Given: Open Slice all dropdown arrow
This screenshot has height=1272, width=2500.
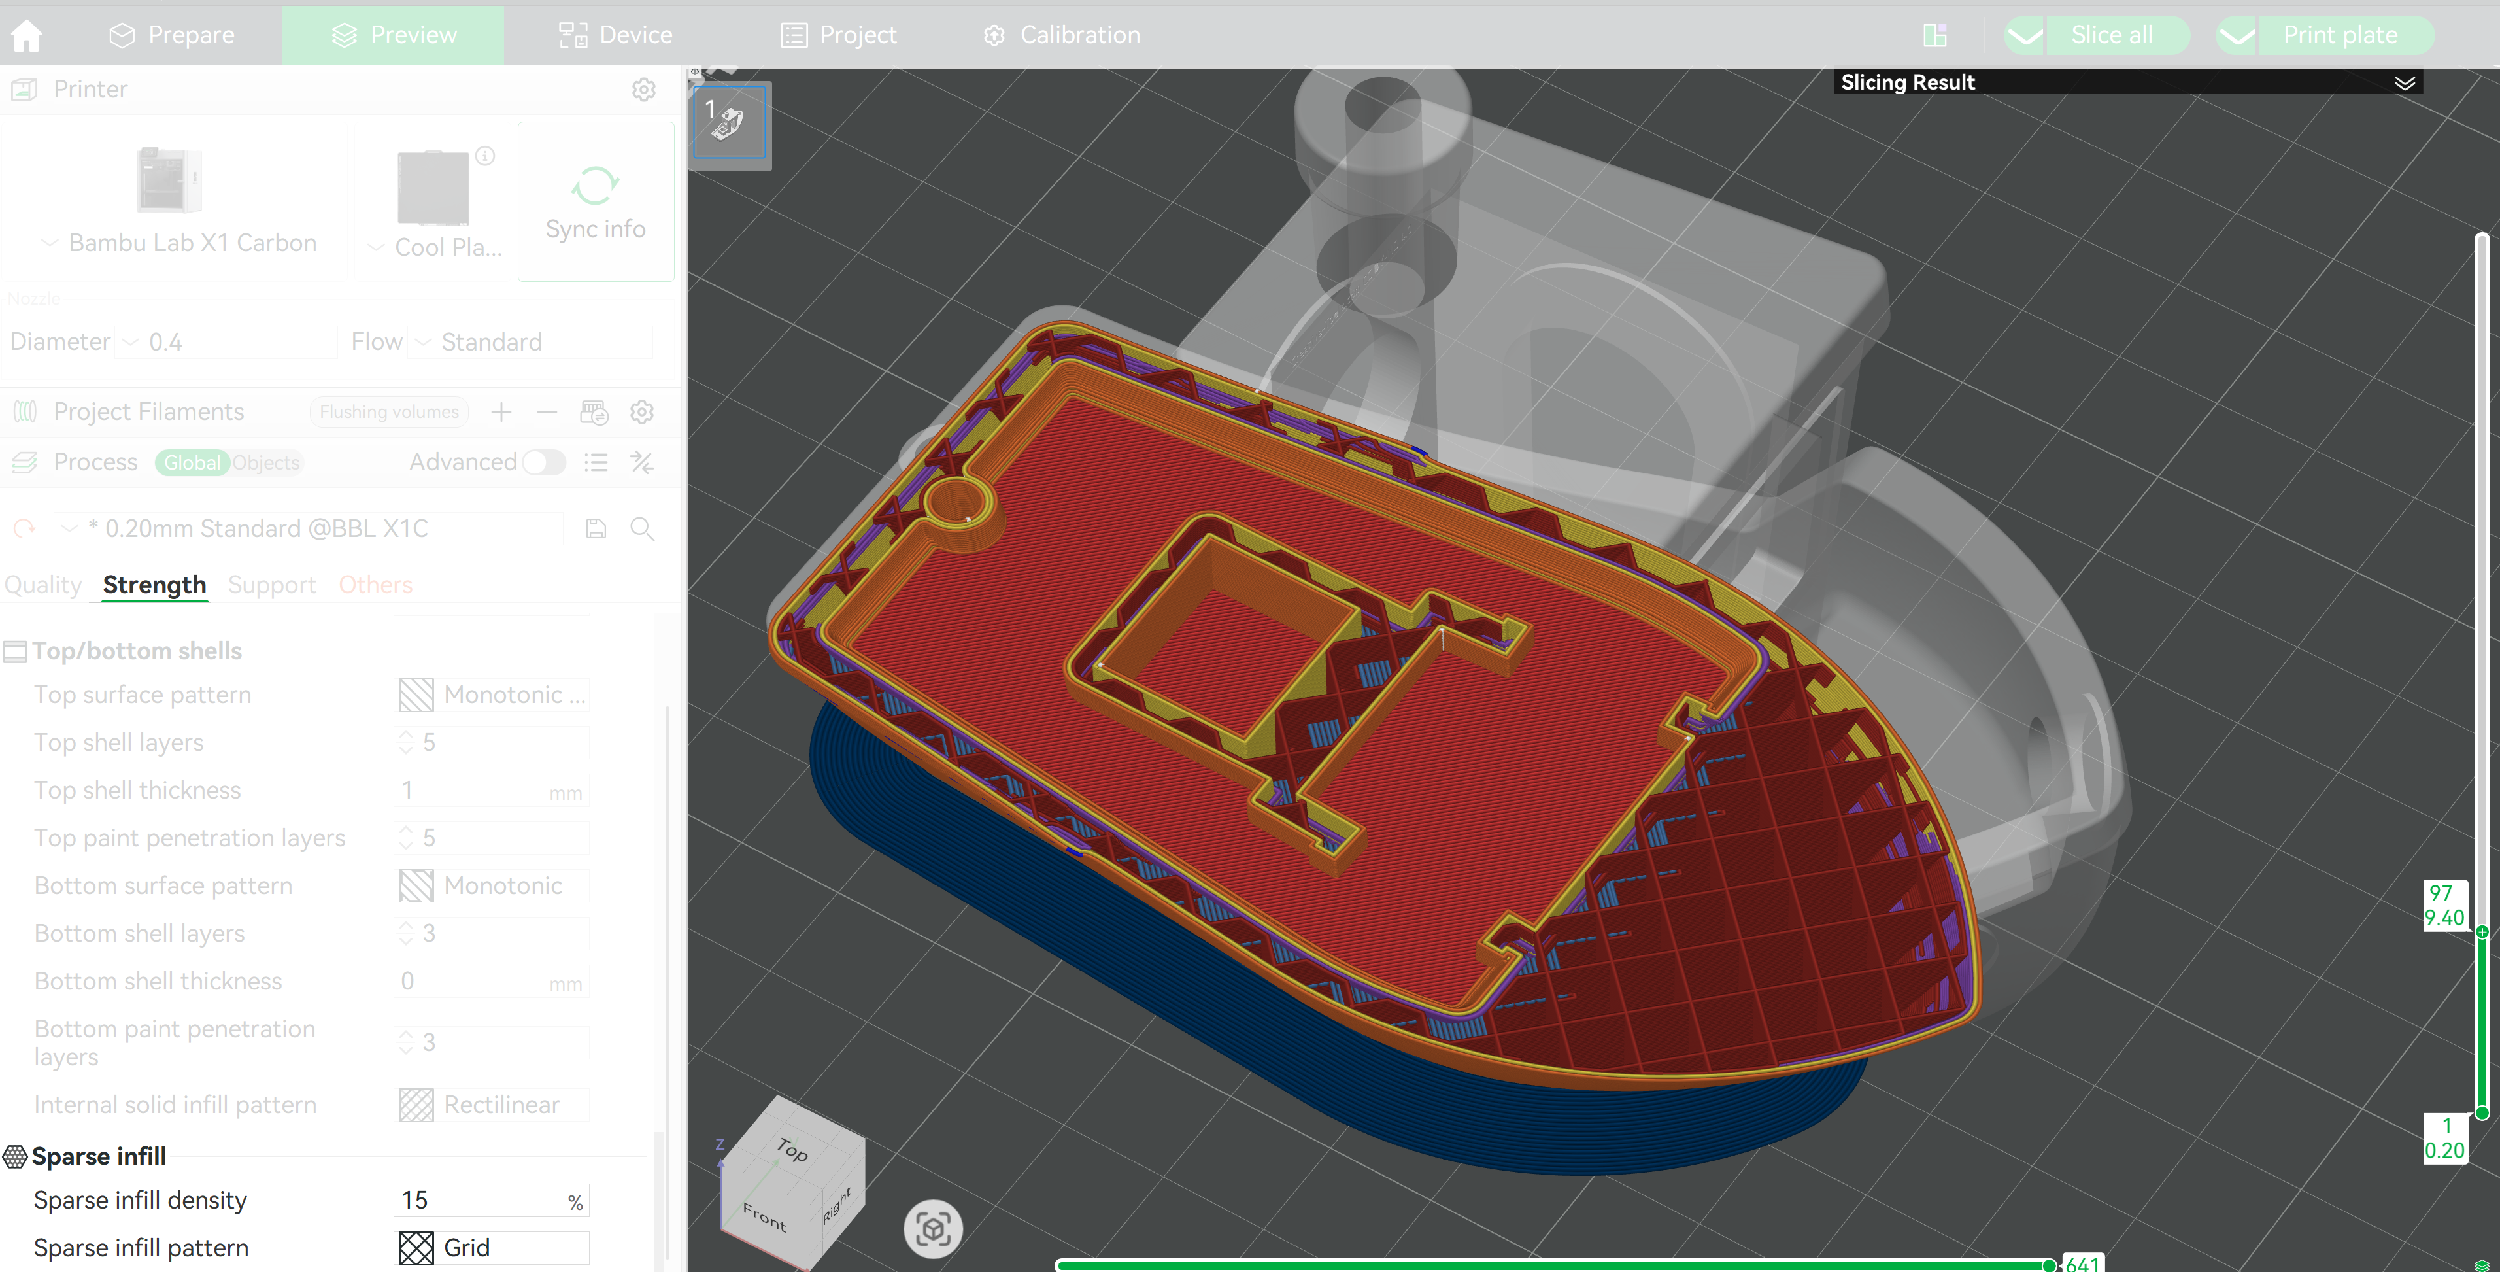Looking at the screenshot, I should [2024, 36].
